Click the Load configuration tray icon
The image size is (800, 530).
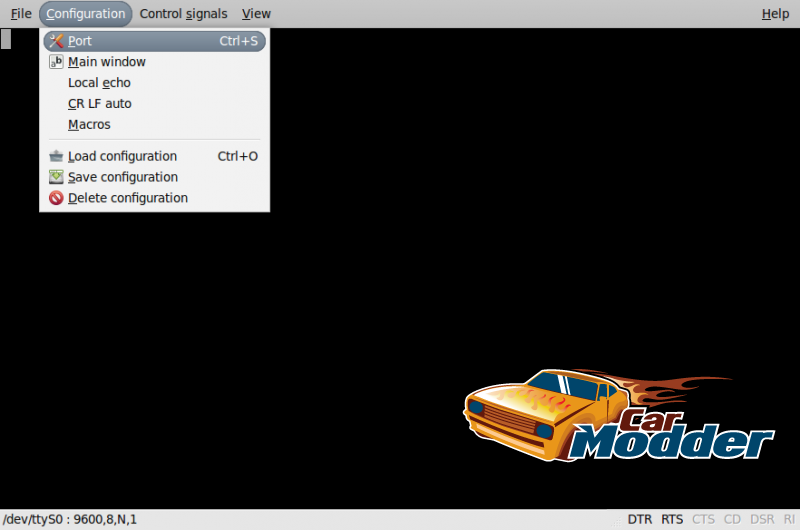[x=56, y=156]
